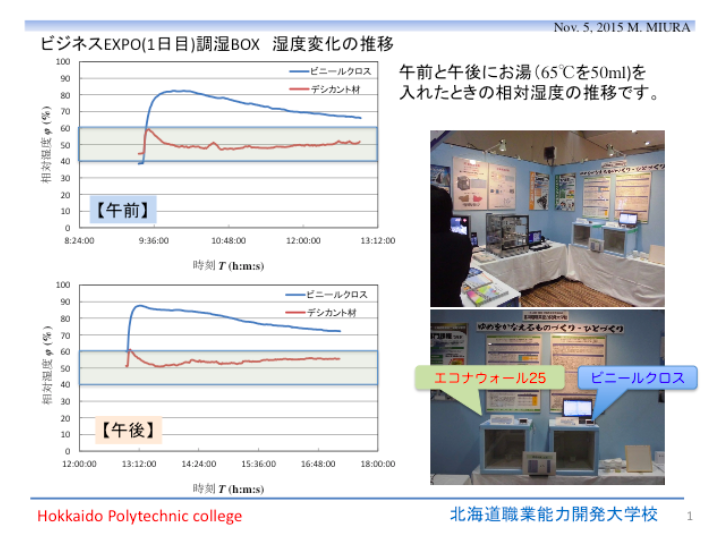The width and height of the screenshot is (718, 549).
Task: Click the slide title about 調湿BOX humidity changes
Action: coord(216,44)
